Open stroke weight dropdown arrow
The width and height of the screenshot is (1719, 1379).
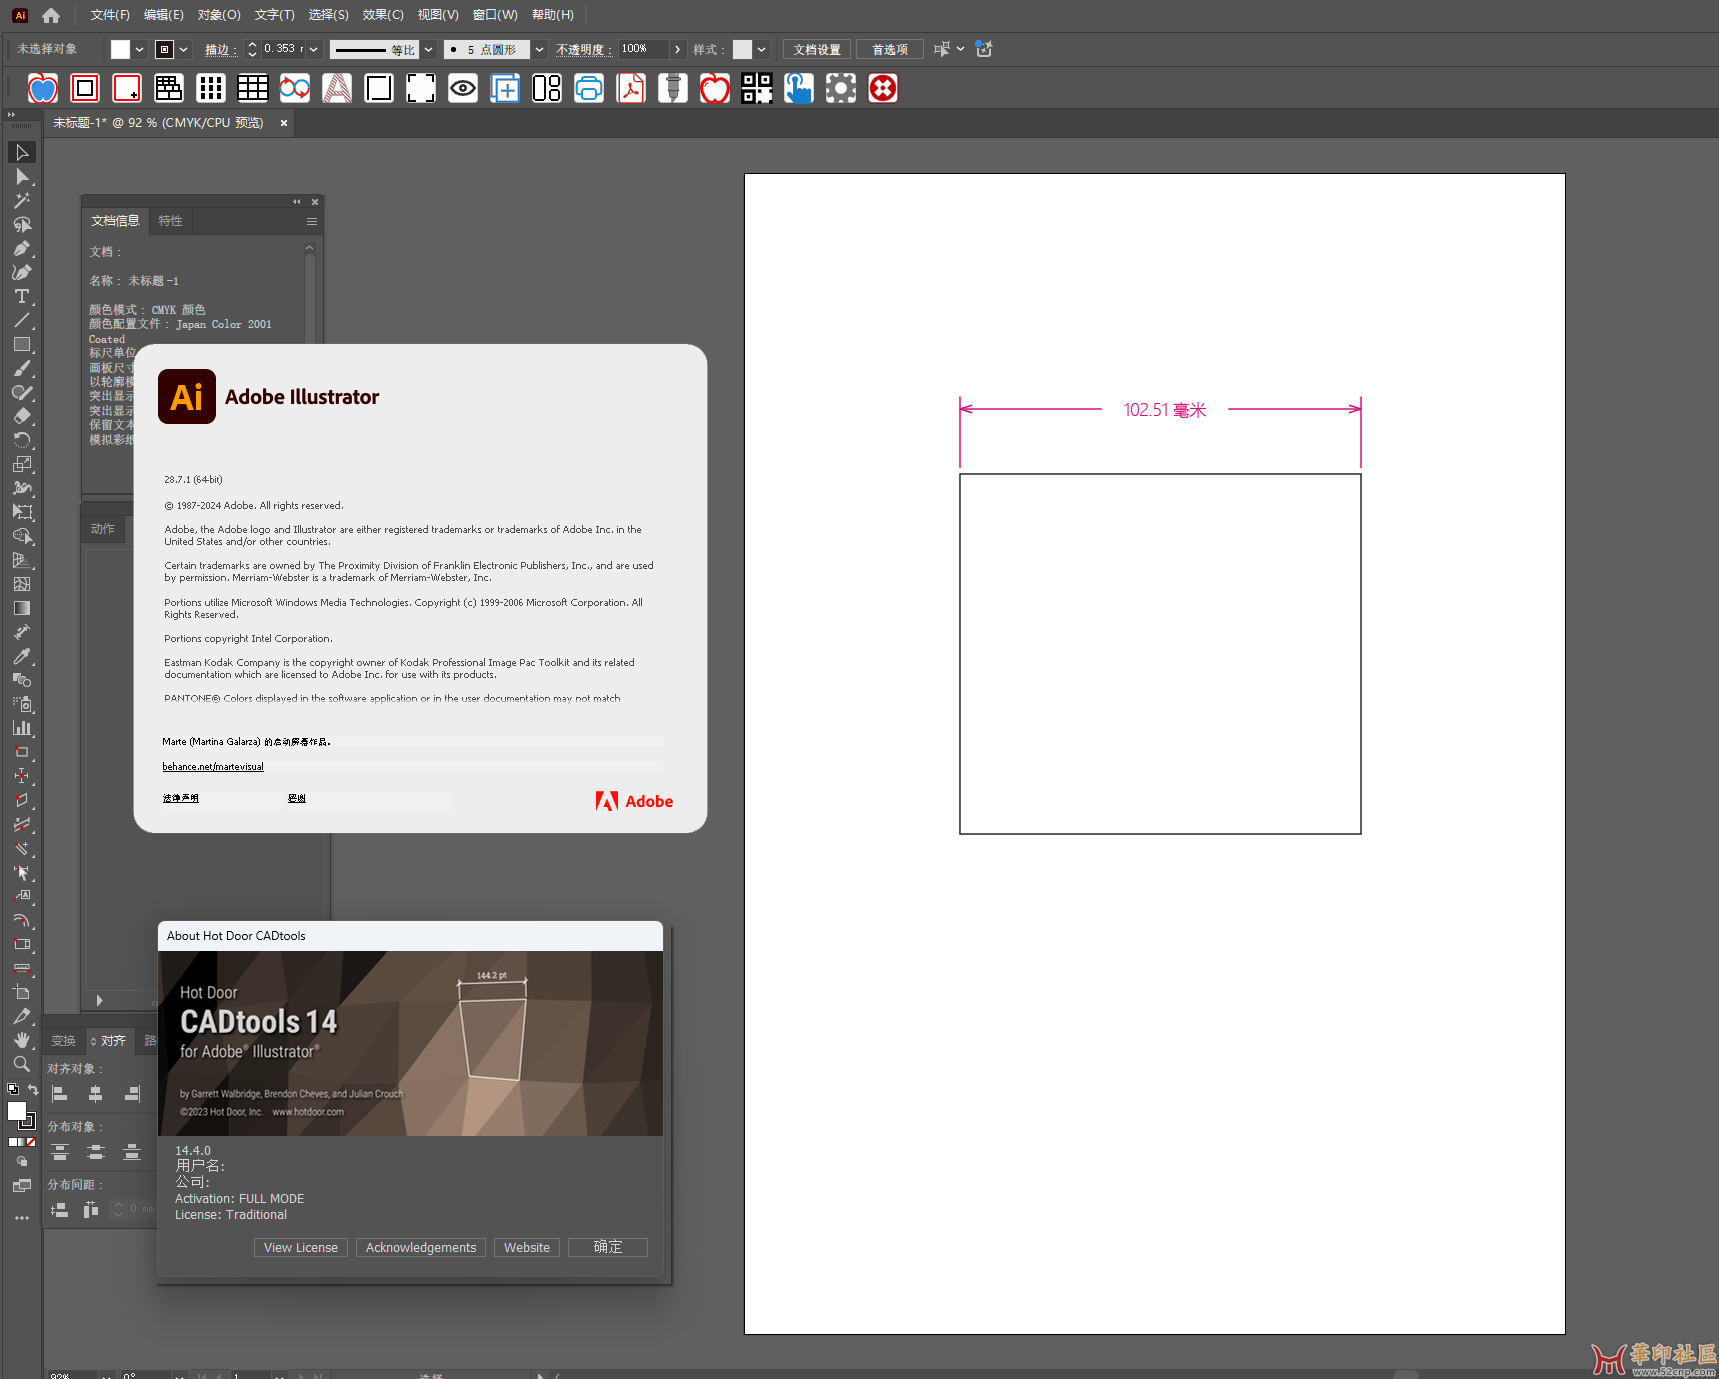(x=314, y=49)
